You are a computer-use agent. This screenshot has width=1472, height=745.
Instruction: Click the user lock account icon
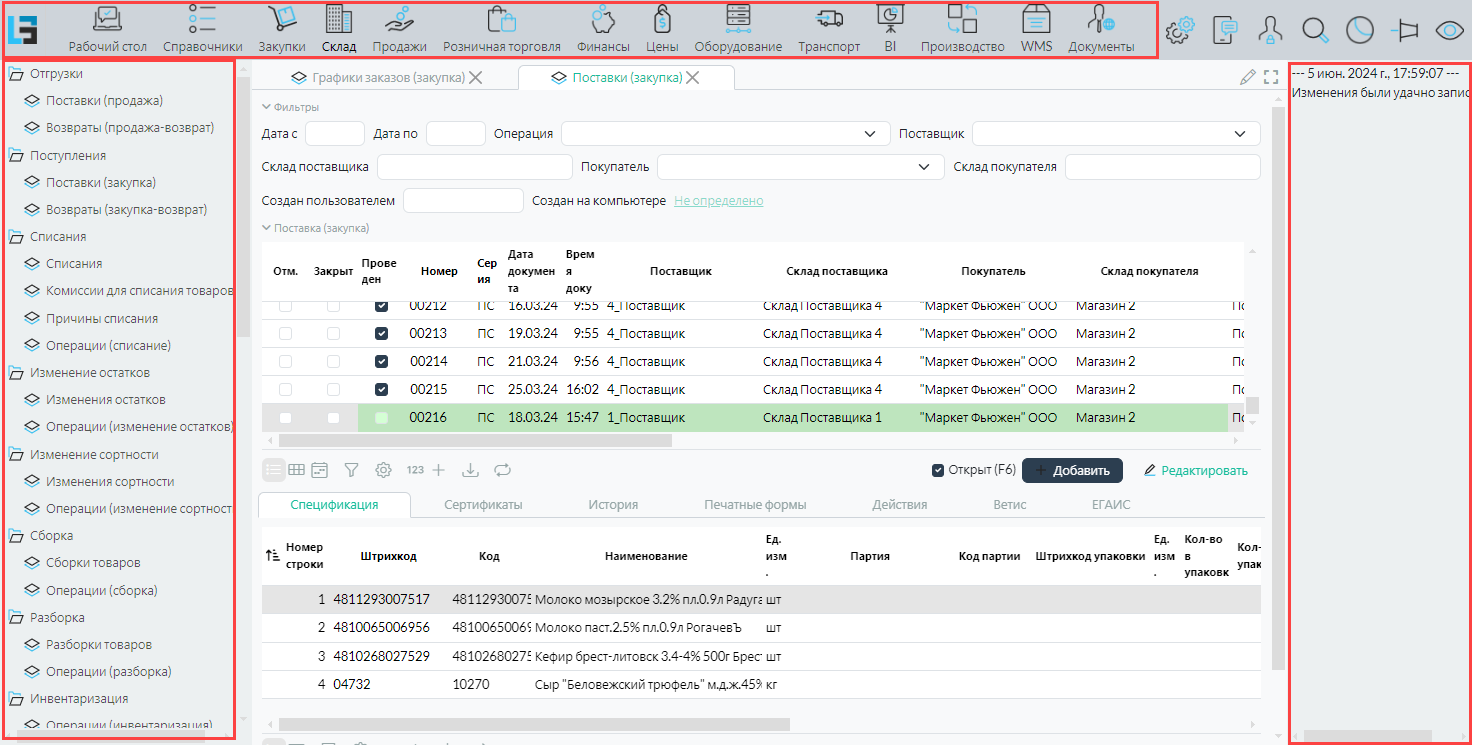pyautogui.click(x=1270, y=30)
